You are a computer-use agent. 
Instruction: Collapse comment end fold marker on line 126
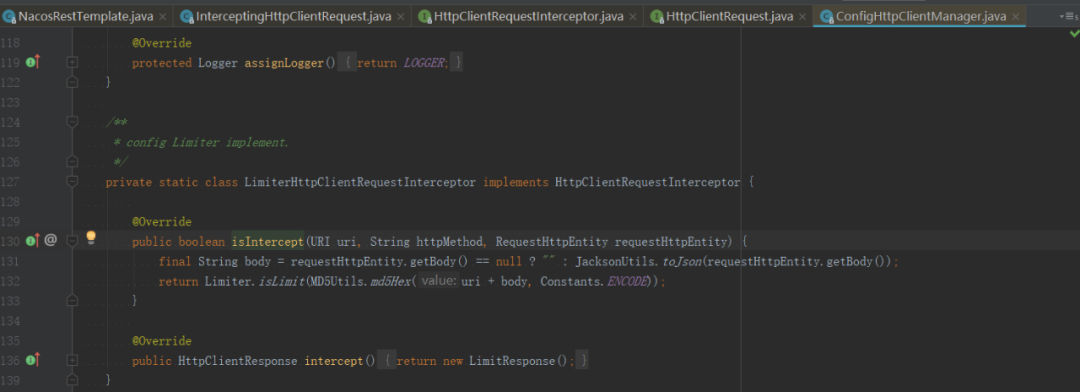click(x=72, y=161)
